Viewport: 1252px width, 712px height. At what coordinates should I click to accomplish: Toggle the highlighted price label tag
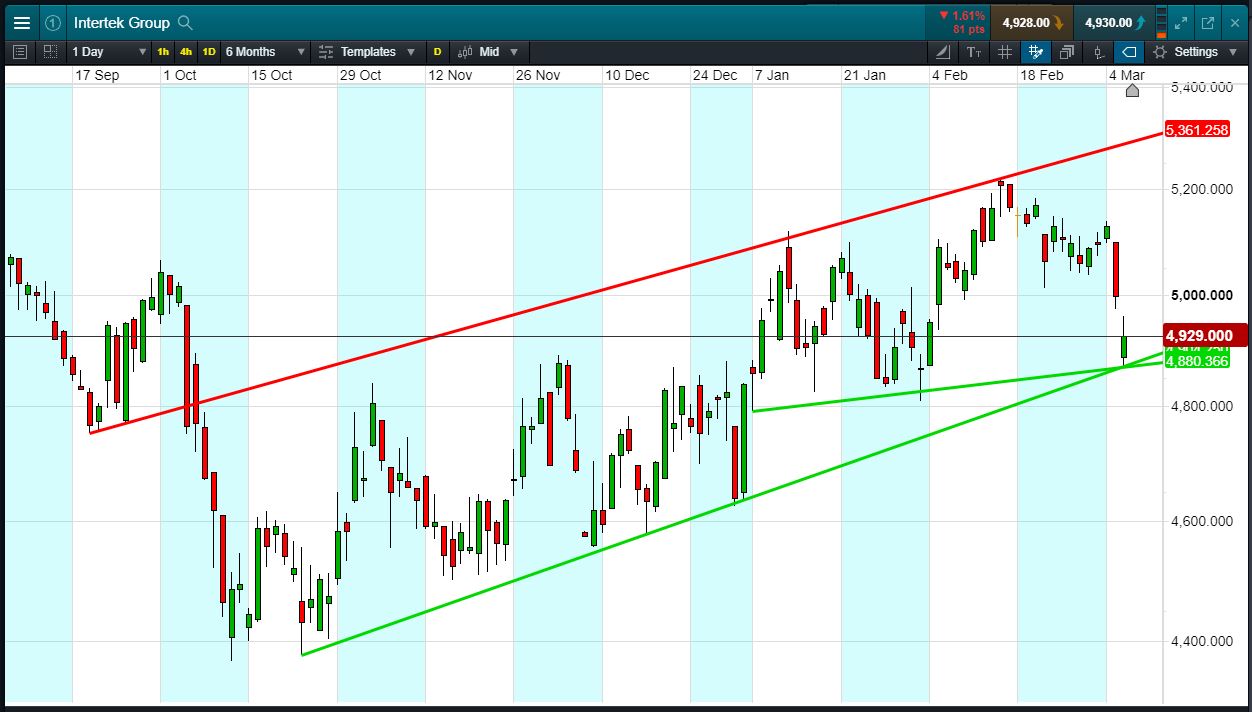[1129, 52]
